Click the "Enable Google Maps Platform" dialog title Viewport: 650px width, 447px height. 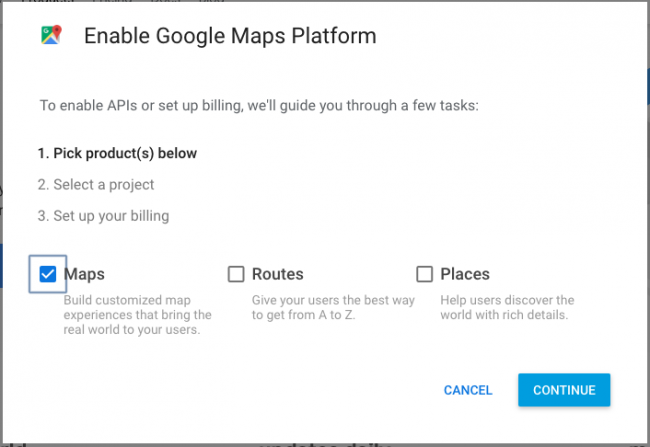230,37
